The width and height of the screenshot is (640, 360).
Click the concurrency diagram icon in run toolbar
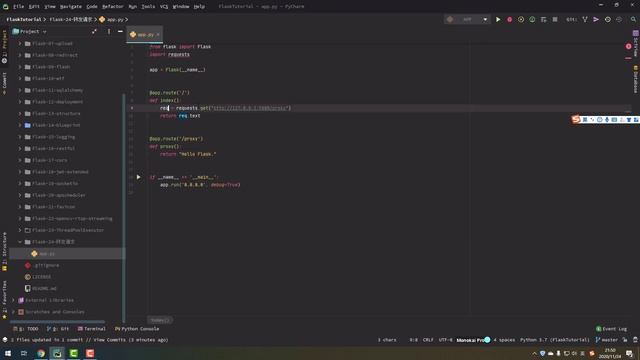click(x=543, y=19)
